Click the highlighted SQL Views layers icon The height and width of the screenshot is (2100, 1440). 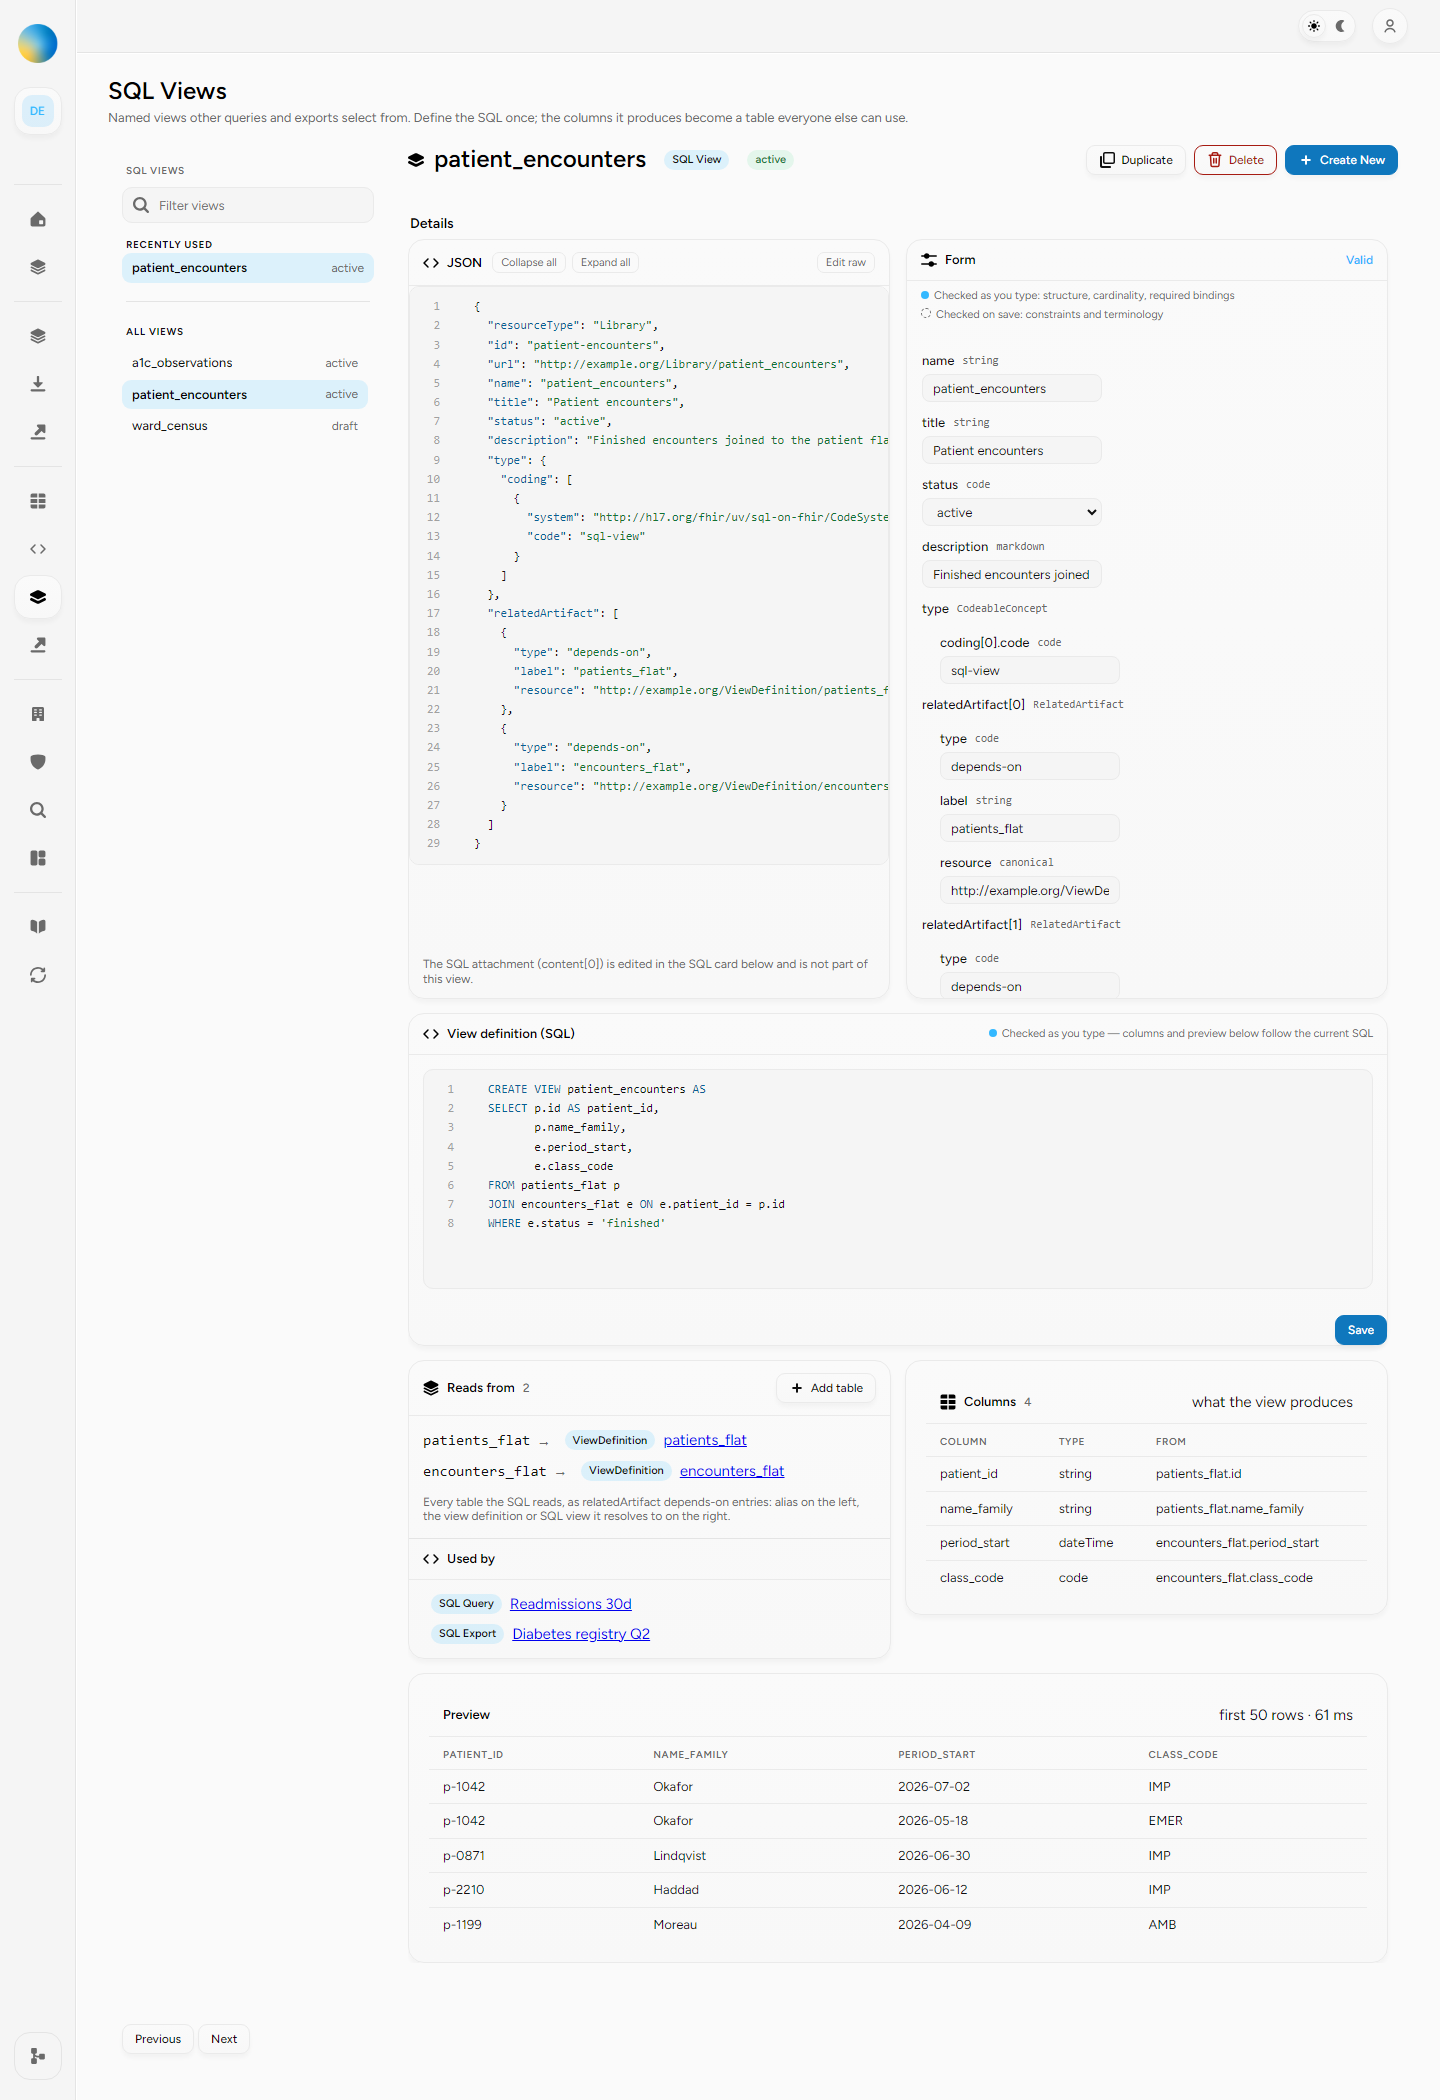tap(38, 597)
